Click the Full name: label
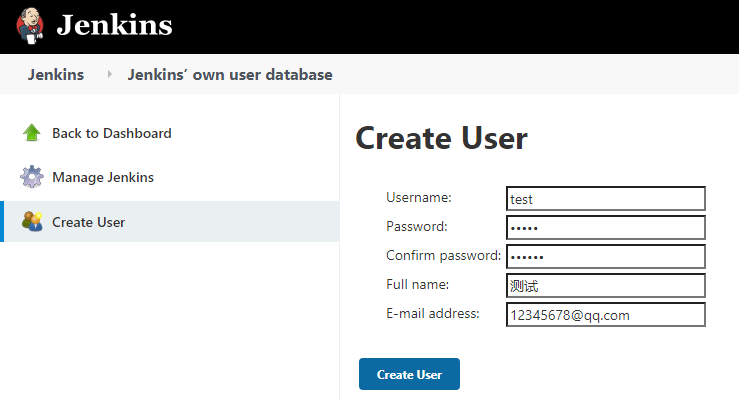Viewport: 739px width, 400px height. (418, 285)
